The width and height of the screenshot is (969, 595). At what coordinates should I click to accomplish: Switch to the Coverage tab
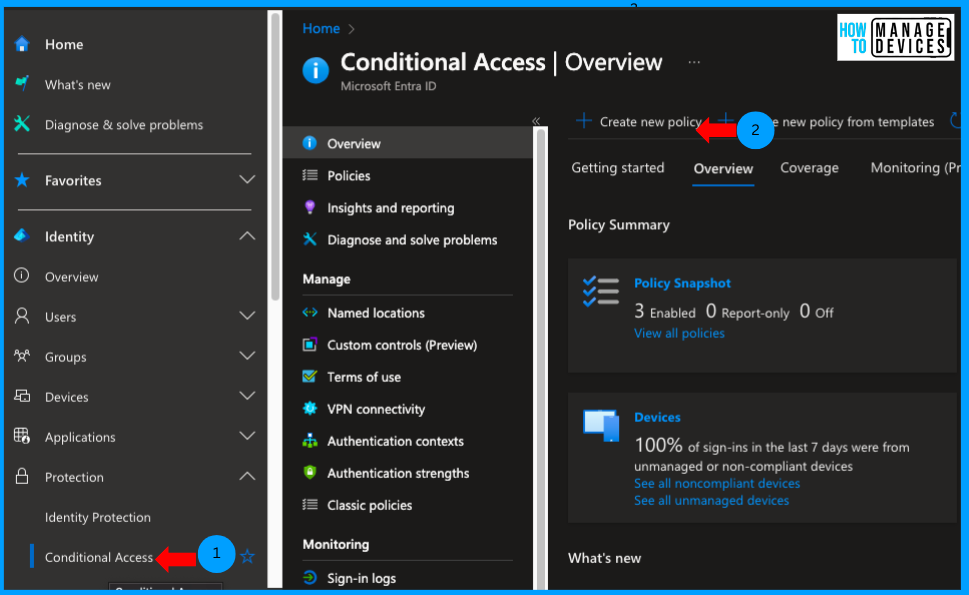point(809,168)
